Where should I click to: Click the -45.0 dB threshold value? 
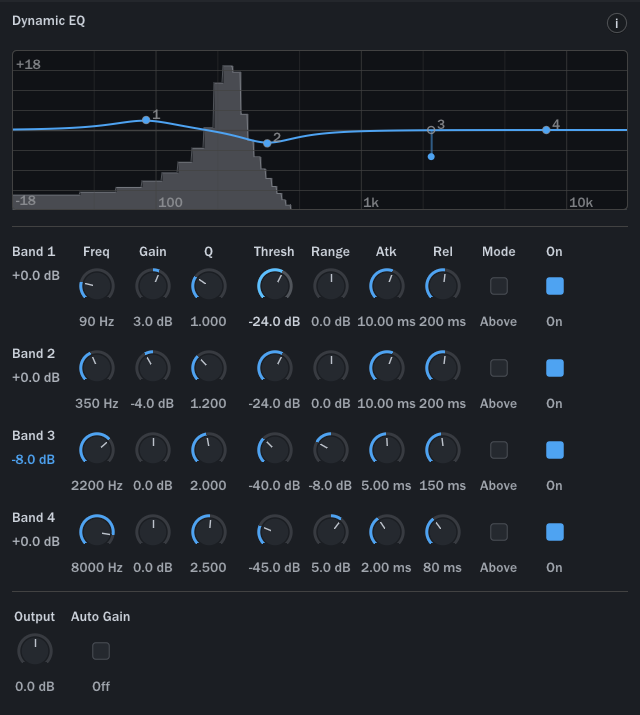[274, 568]
